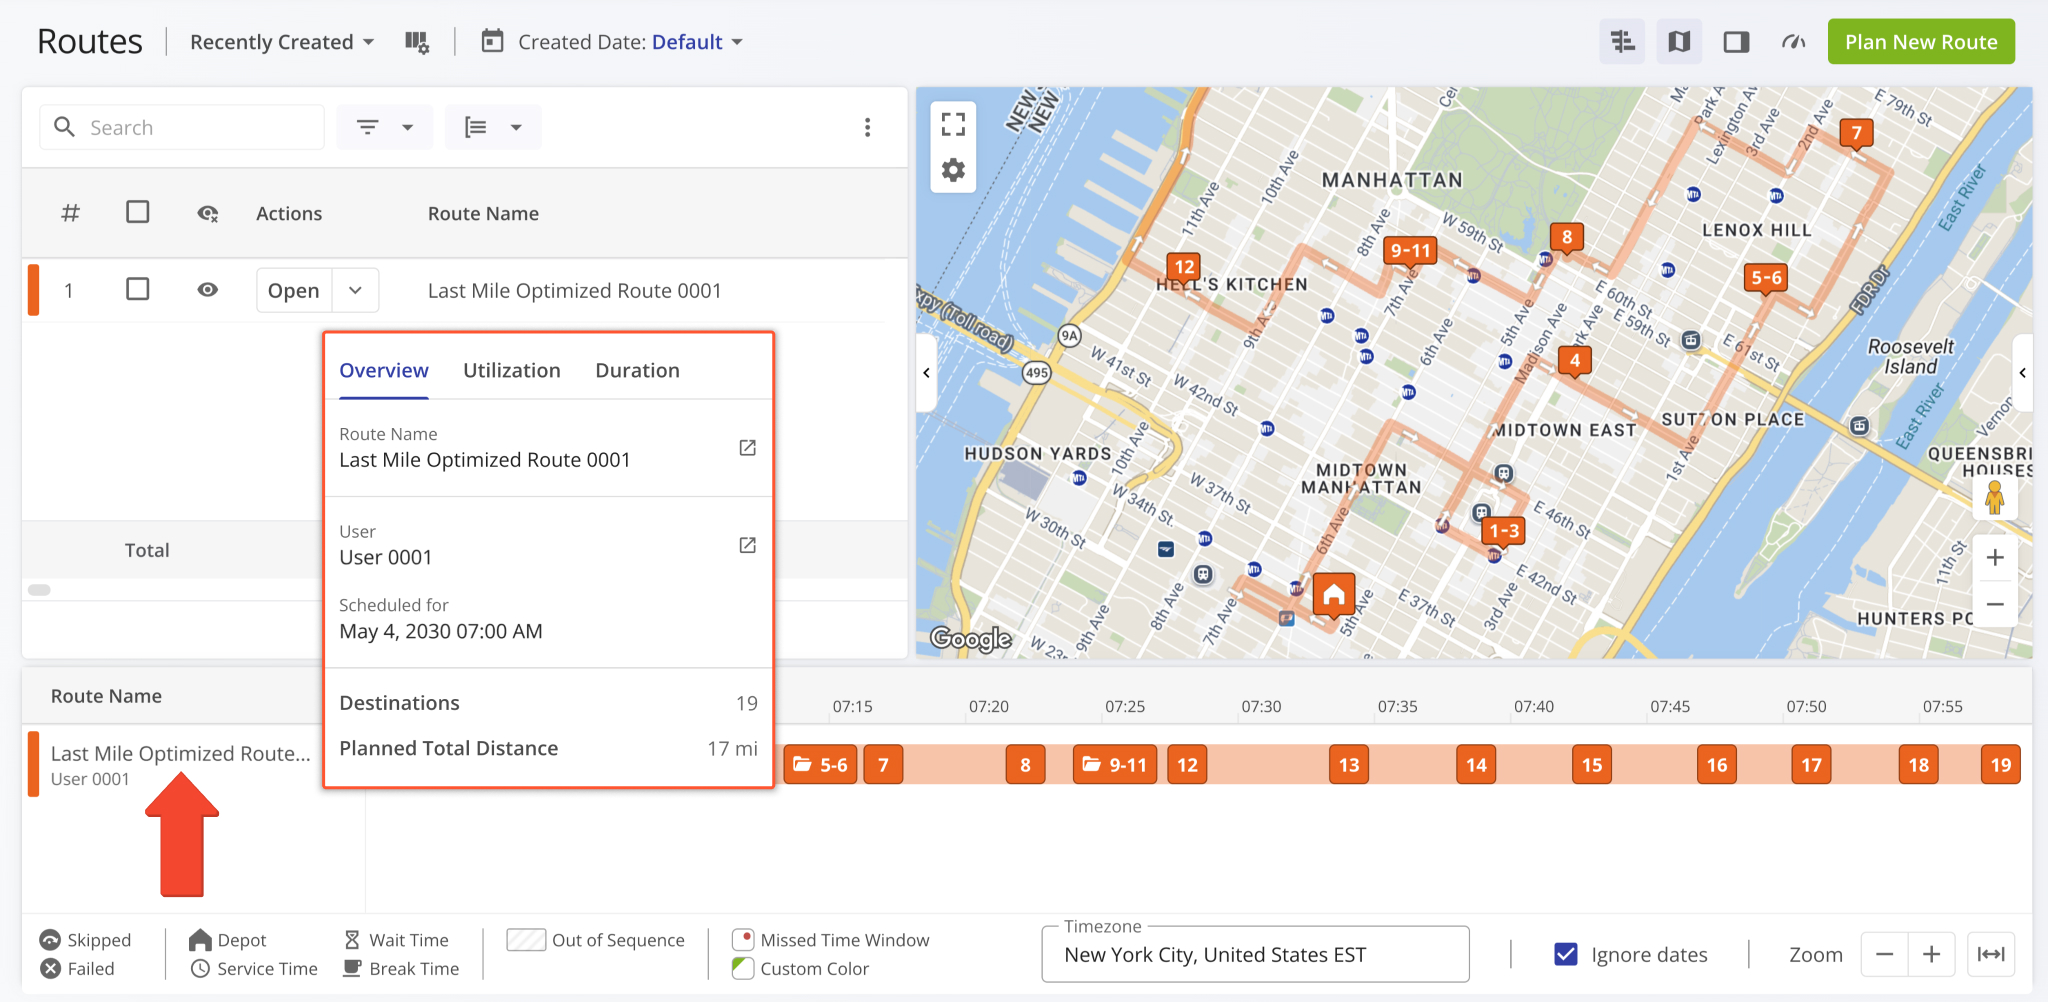Click inside the New York City timezone field
The image size is (2048, 1002).
[x=1254, y=954]
